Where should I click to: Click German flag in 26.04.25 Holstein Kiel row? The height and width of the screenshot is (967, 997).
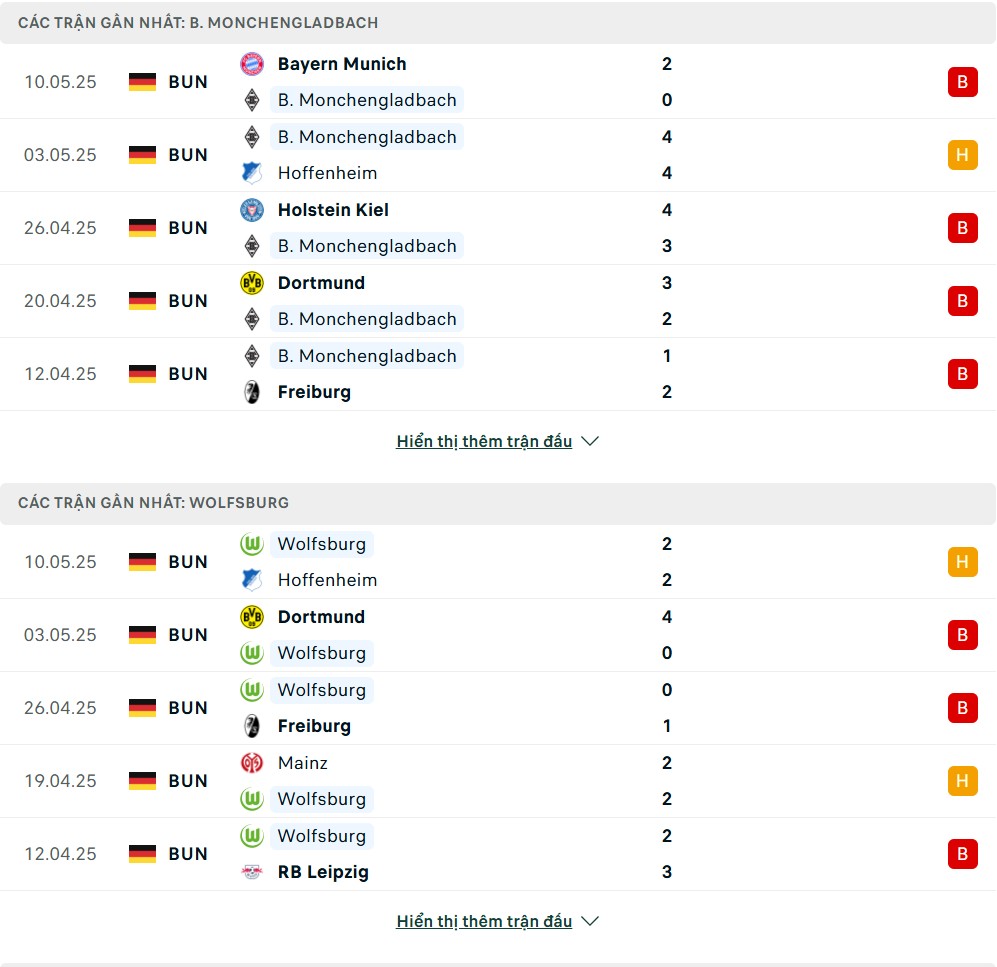coord(142,228)
